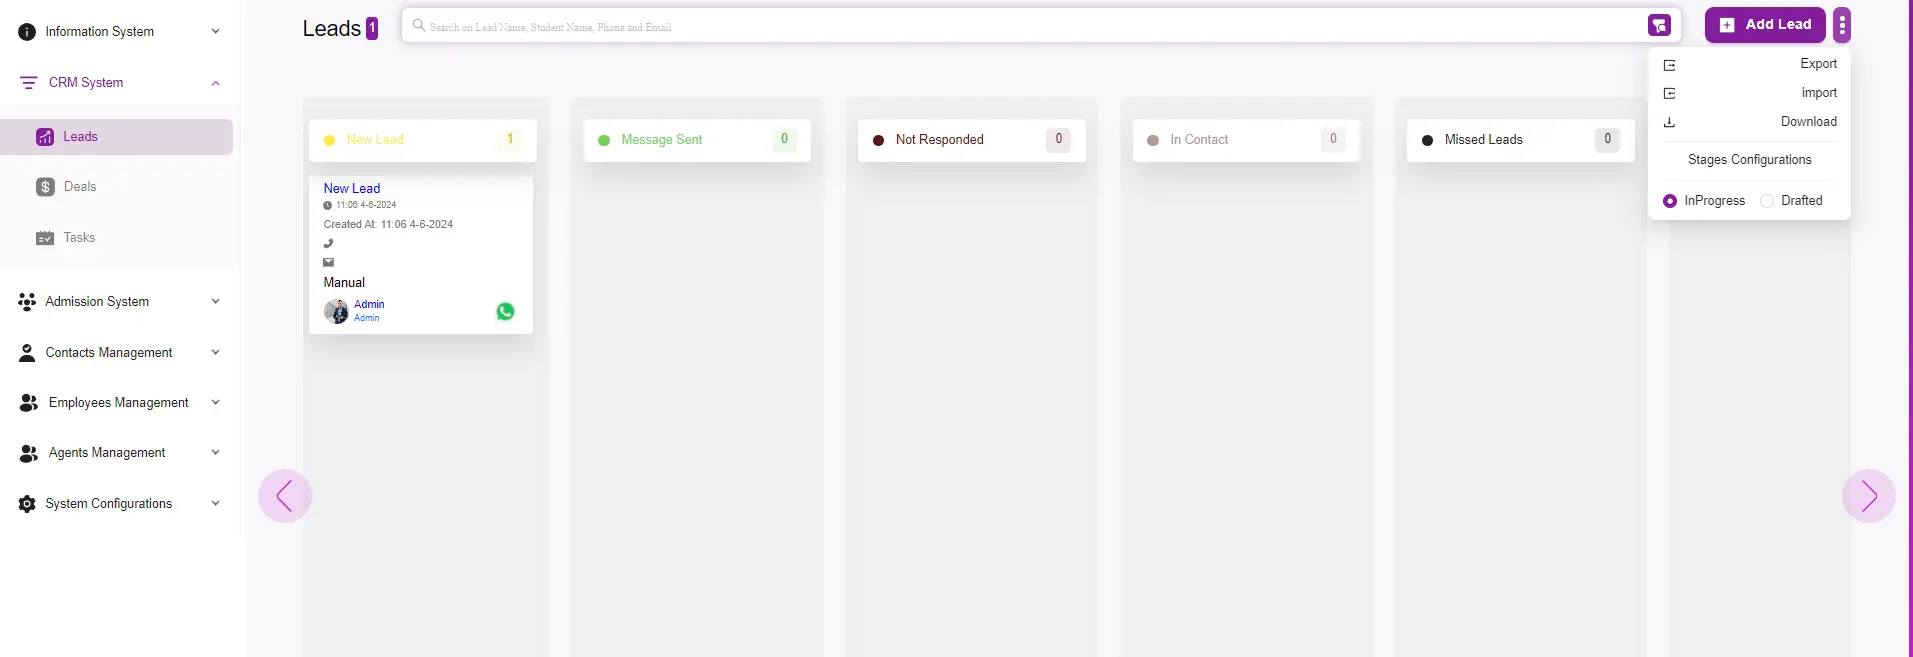Expand the Information System menu
The image size is (1913, 657).
click(118, 32)
